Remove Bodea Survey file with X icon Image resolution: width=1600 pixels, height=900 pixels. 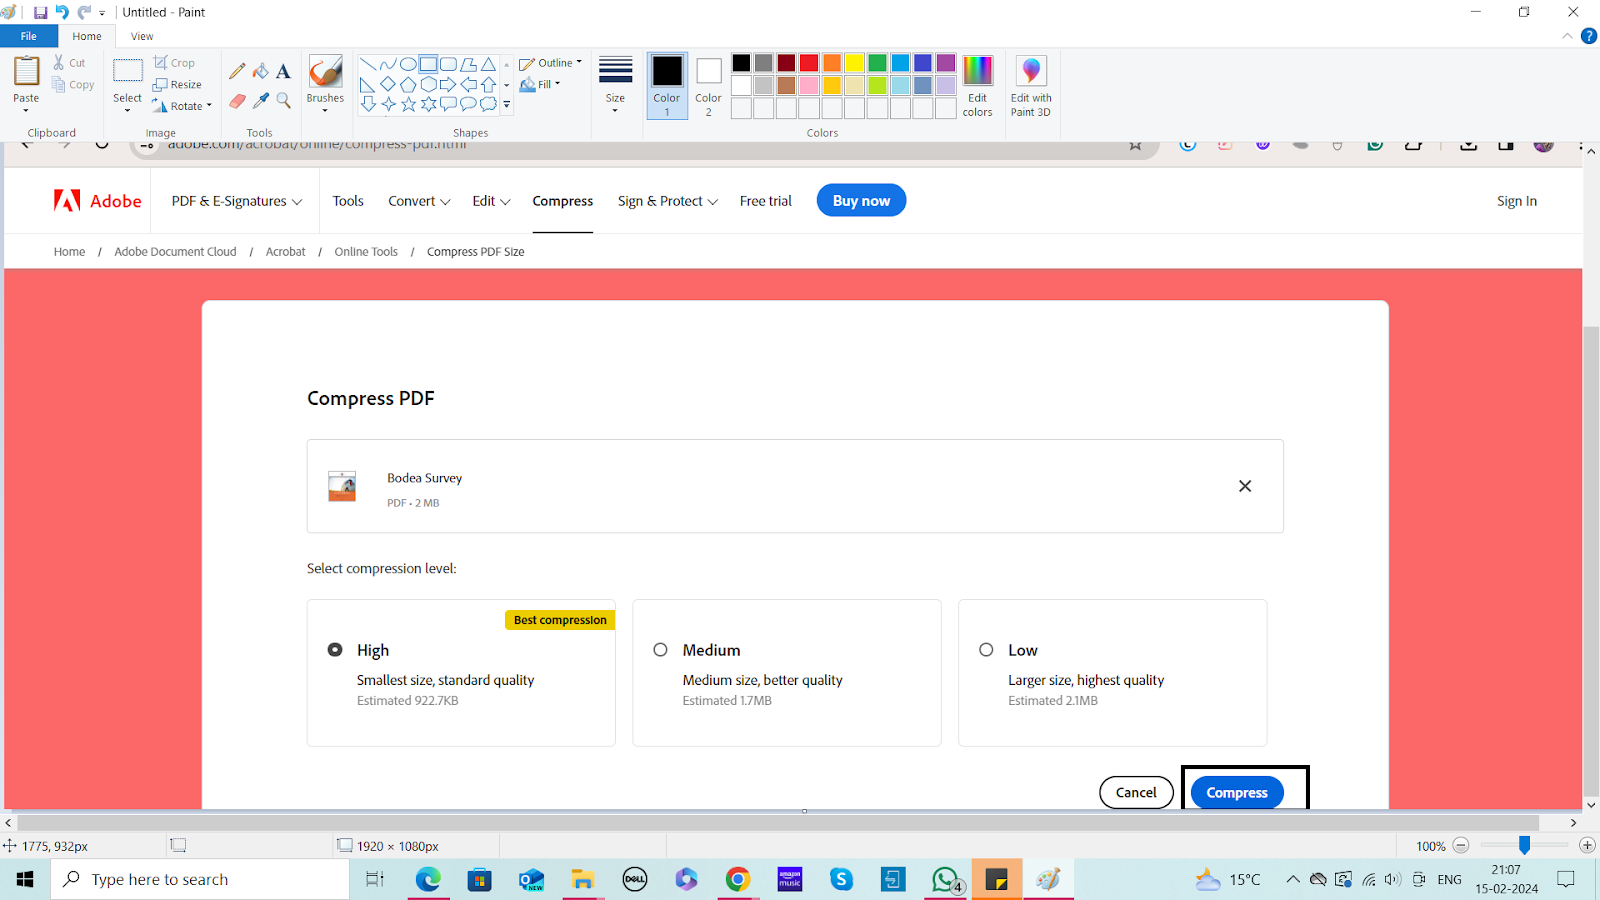[1245, 486]
